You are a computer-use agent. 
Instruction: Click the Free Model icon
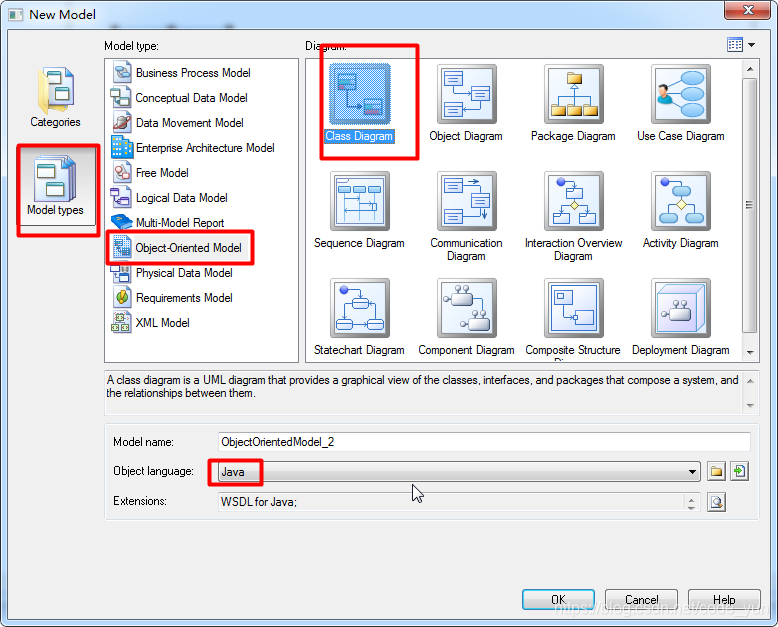pos(122,172)
